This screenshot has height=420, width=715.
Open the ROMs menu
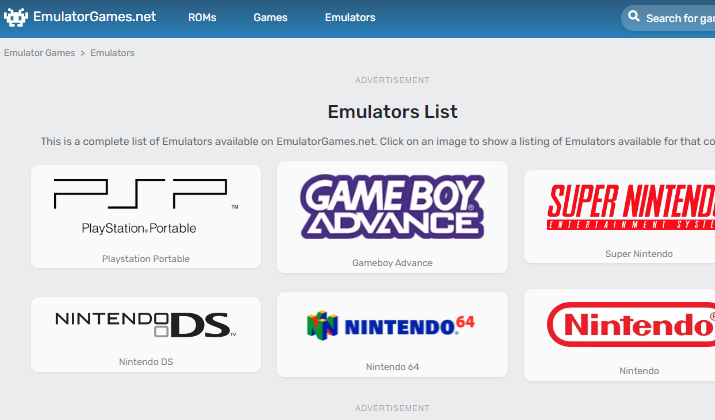point(202,17)
